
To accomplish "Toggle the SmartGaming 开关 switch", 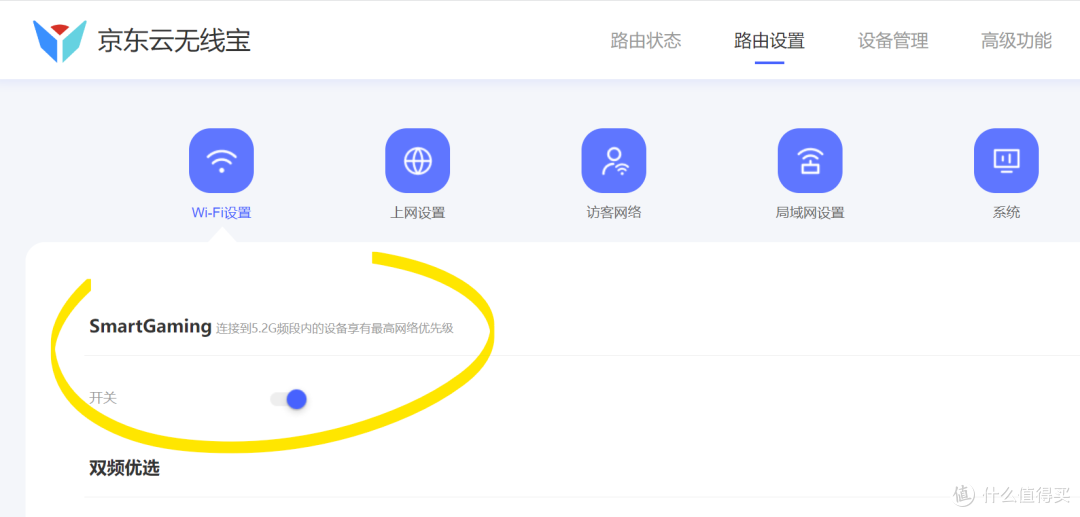I will click(289, 399).
